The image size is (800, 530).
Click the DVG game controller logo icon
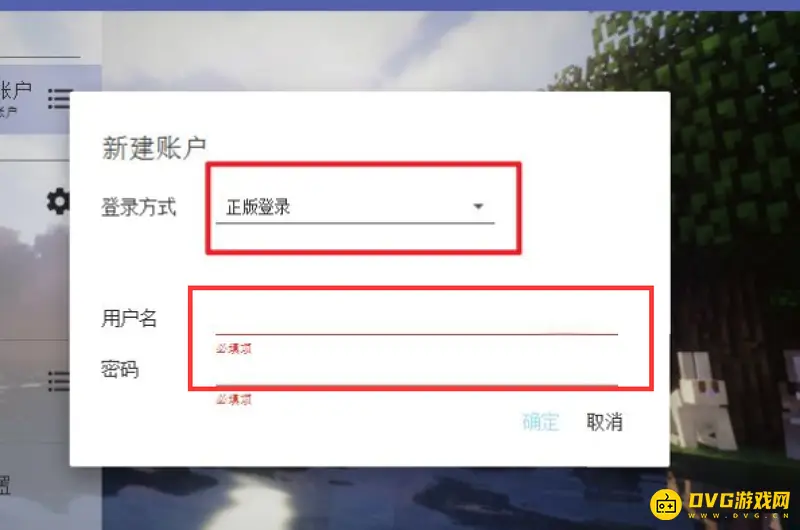pyautogui.click(x=666, y=504)
